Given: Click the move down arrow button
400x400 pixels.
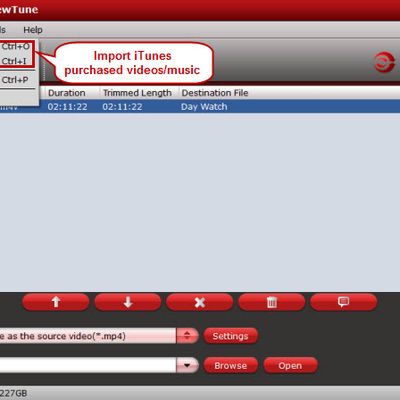Looking at the screenshot, I should point(128,302).
